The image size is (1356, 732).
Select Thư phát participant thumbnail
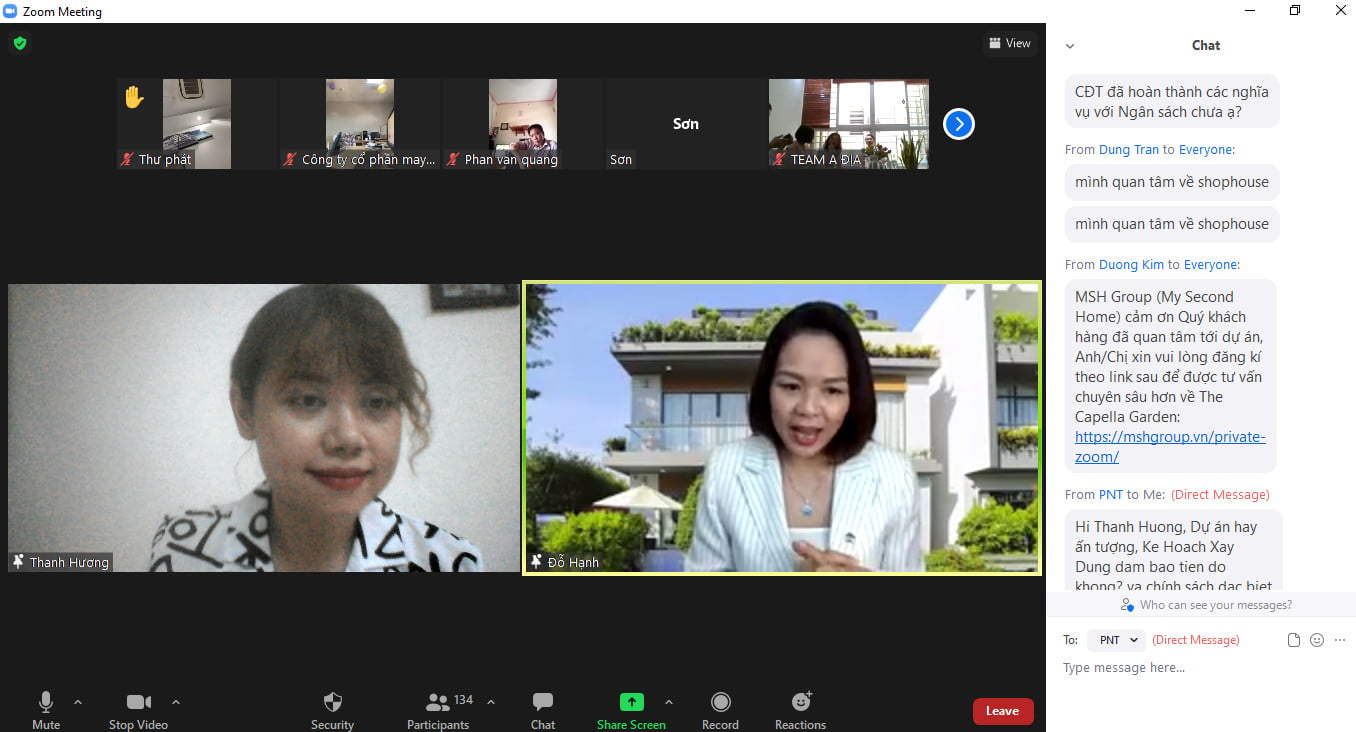pos(196,124)
